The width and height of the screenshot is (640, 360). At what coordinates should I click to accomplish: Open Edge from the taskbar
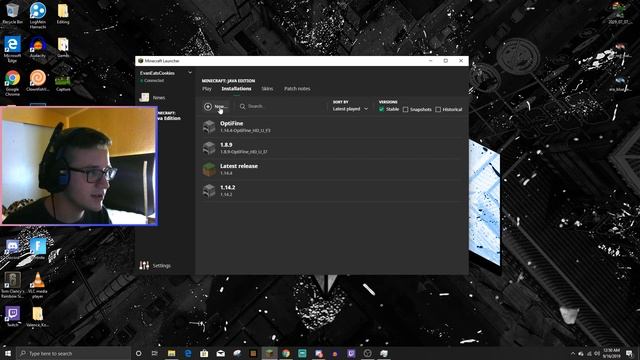tap(188, 353)
